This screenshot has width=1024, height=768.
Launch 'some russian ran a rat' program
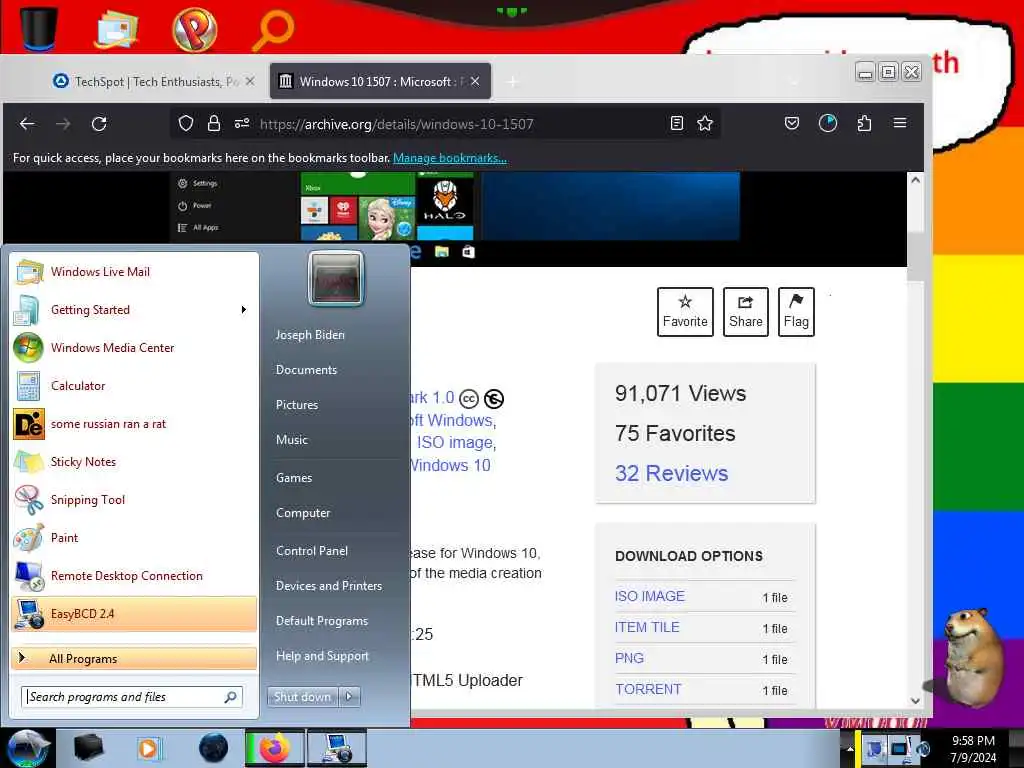click(x=135, y=424)
